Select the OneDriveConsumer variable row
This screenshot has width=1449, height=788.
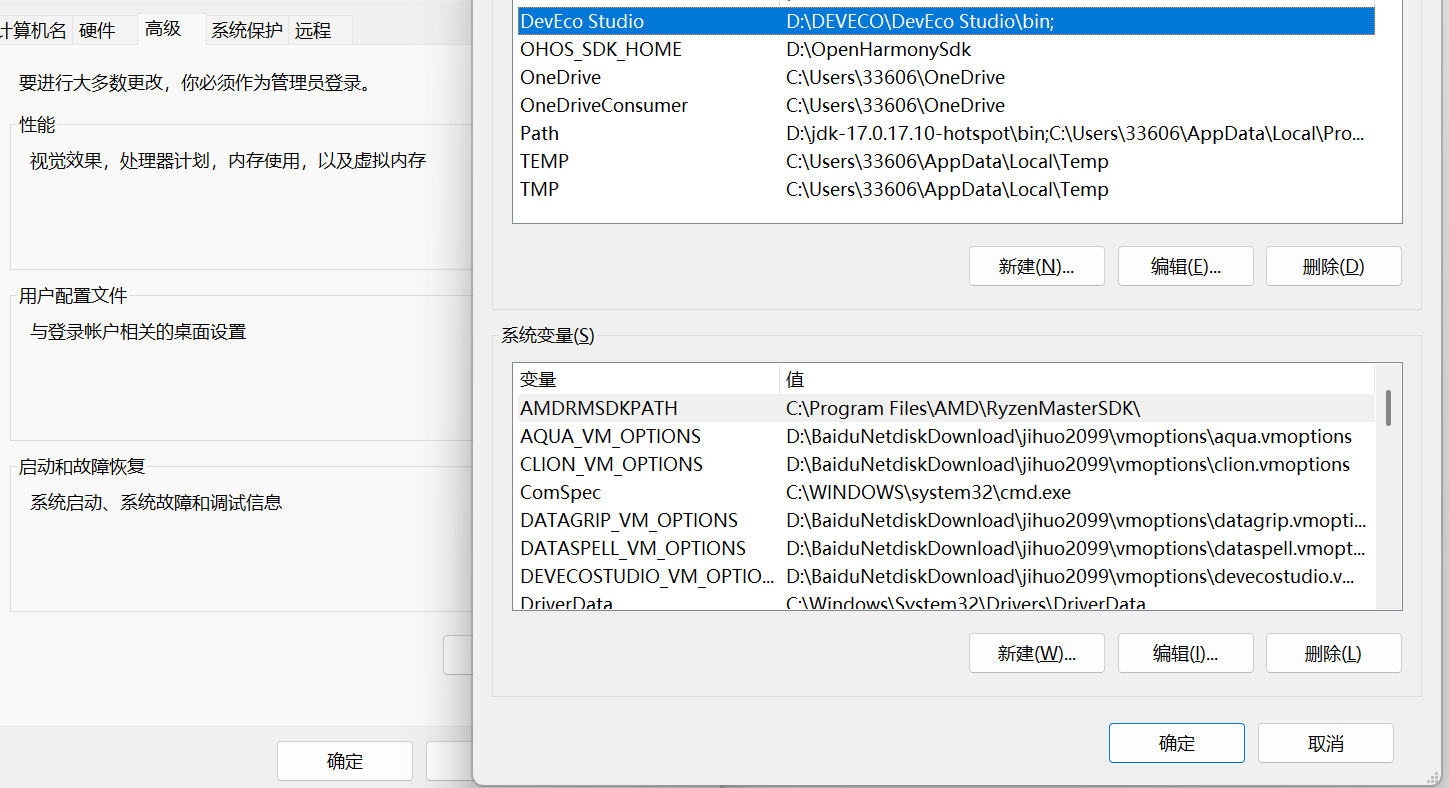944,105
